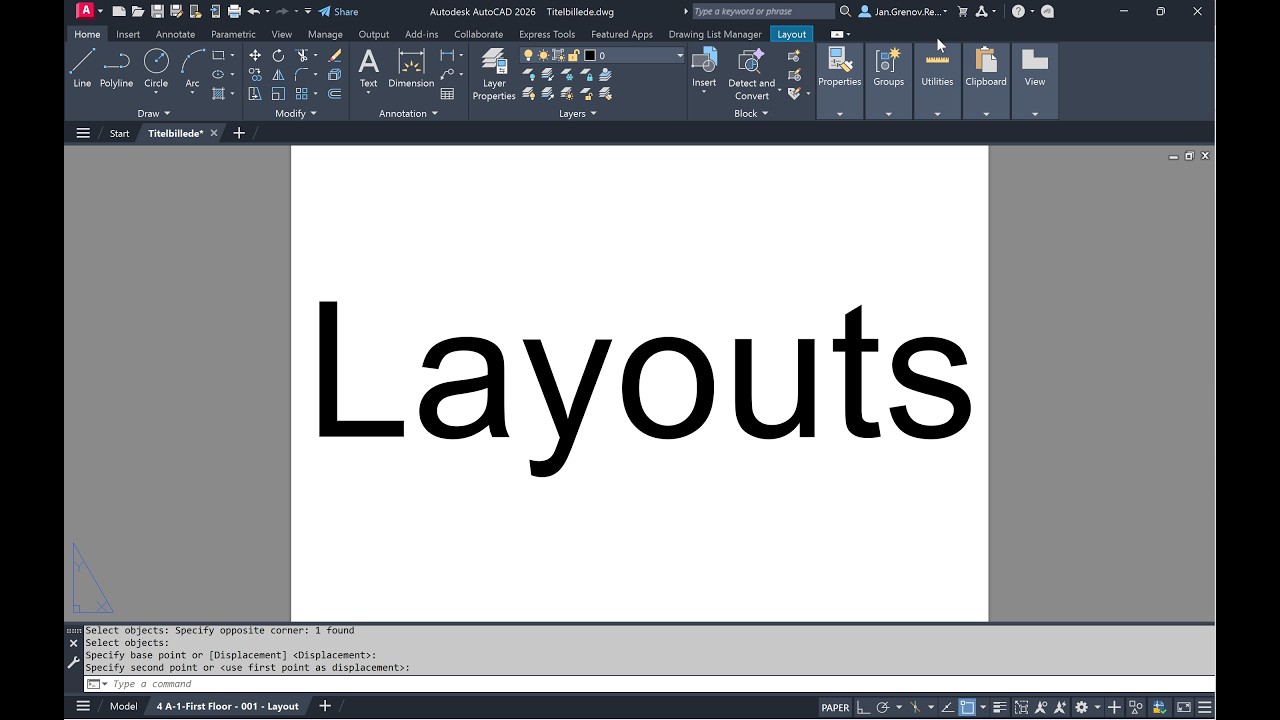This screenshot has height=720, width=1280.
Task: Toggle PAPER space button in status bar
Action: pos(835,707)
